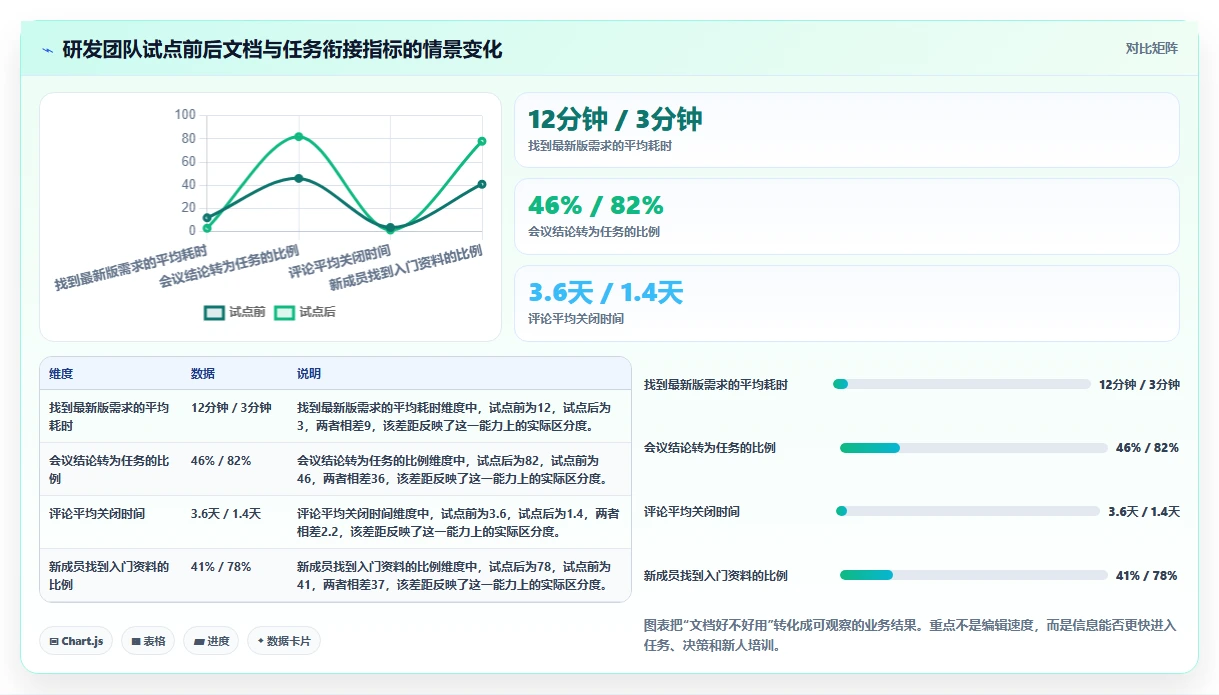Select the 会议结论转为任务的比例 table row label
The image size is (1219, 695).
(109, 470)
